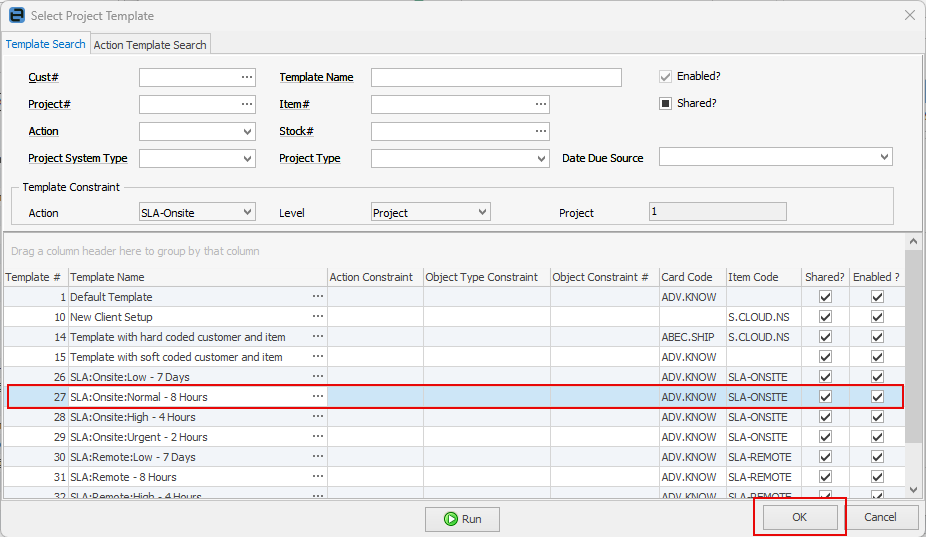Click ellipsis in SLA:Onsite:Normal - 8 Hours row
Viewport: 926px width, 537px height.
click(x=318, y=397)
